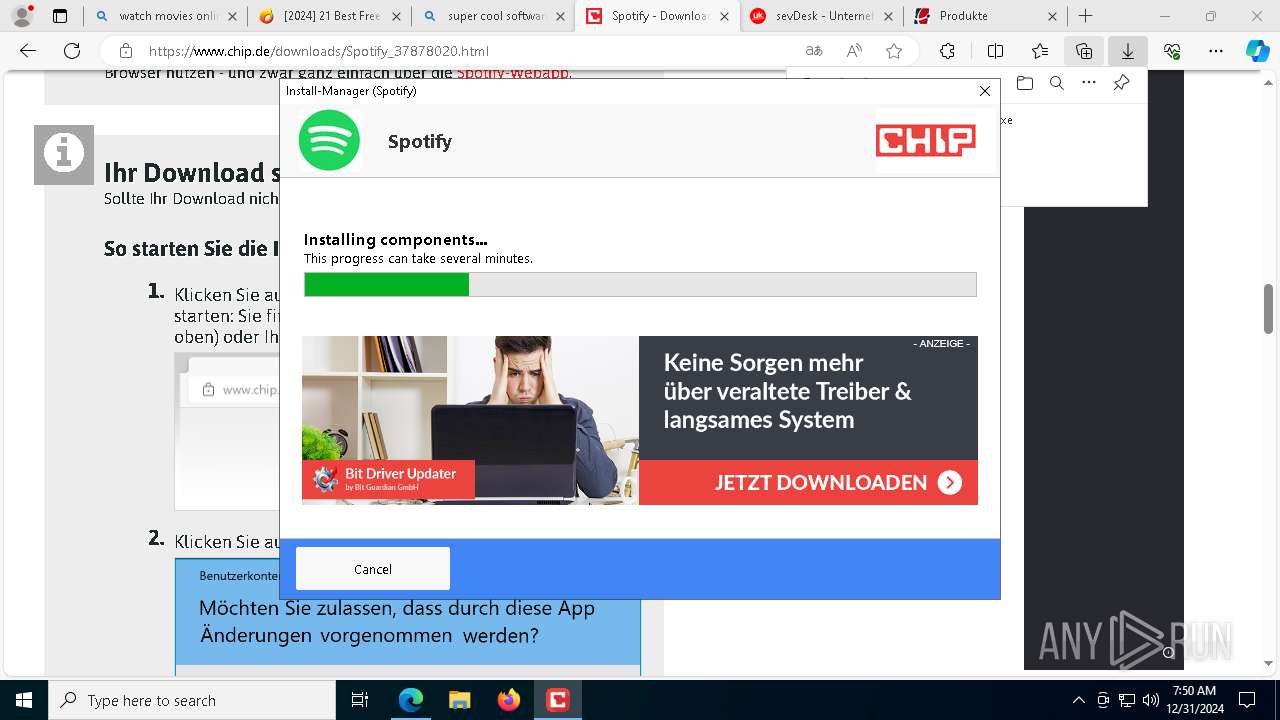Select the CHIP installer taskbar icon

[x=557, y=700]
